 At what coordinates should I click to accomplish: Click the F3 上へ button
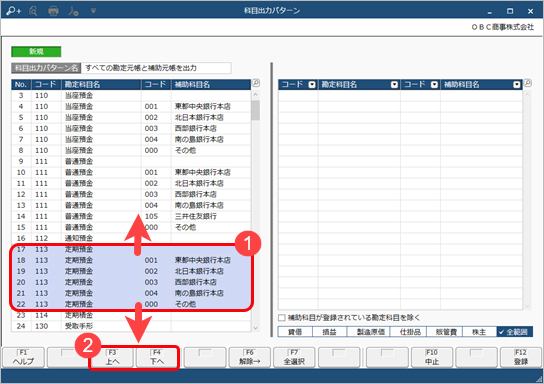[x=112, y=357]
